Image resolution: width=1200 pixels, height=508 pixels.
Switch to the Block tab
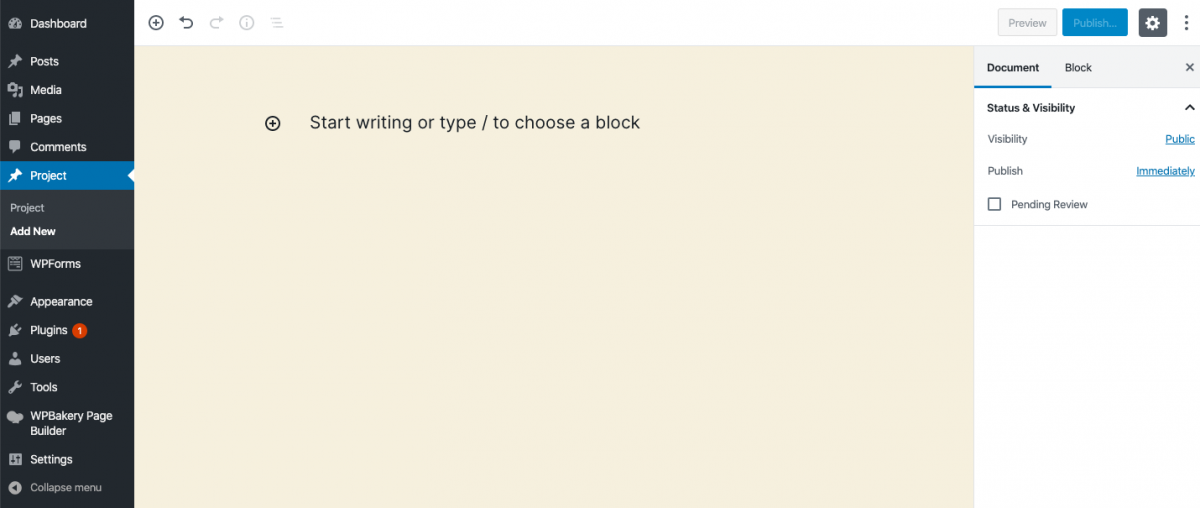(x=1078, y=68)
